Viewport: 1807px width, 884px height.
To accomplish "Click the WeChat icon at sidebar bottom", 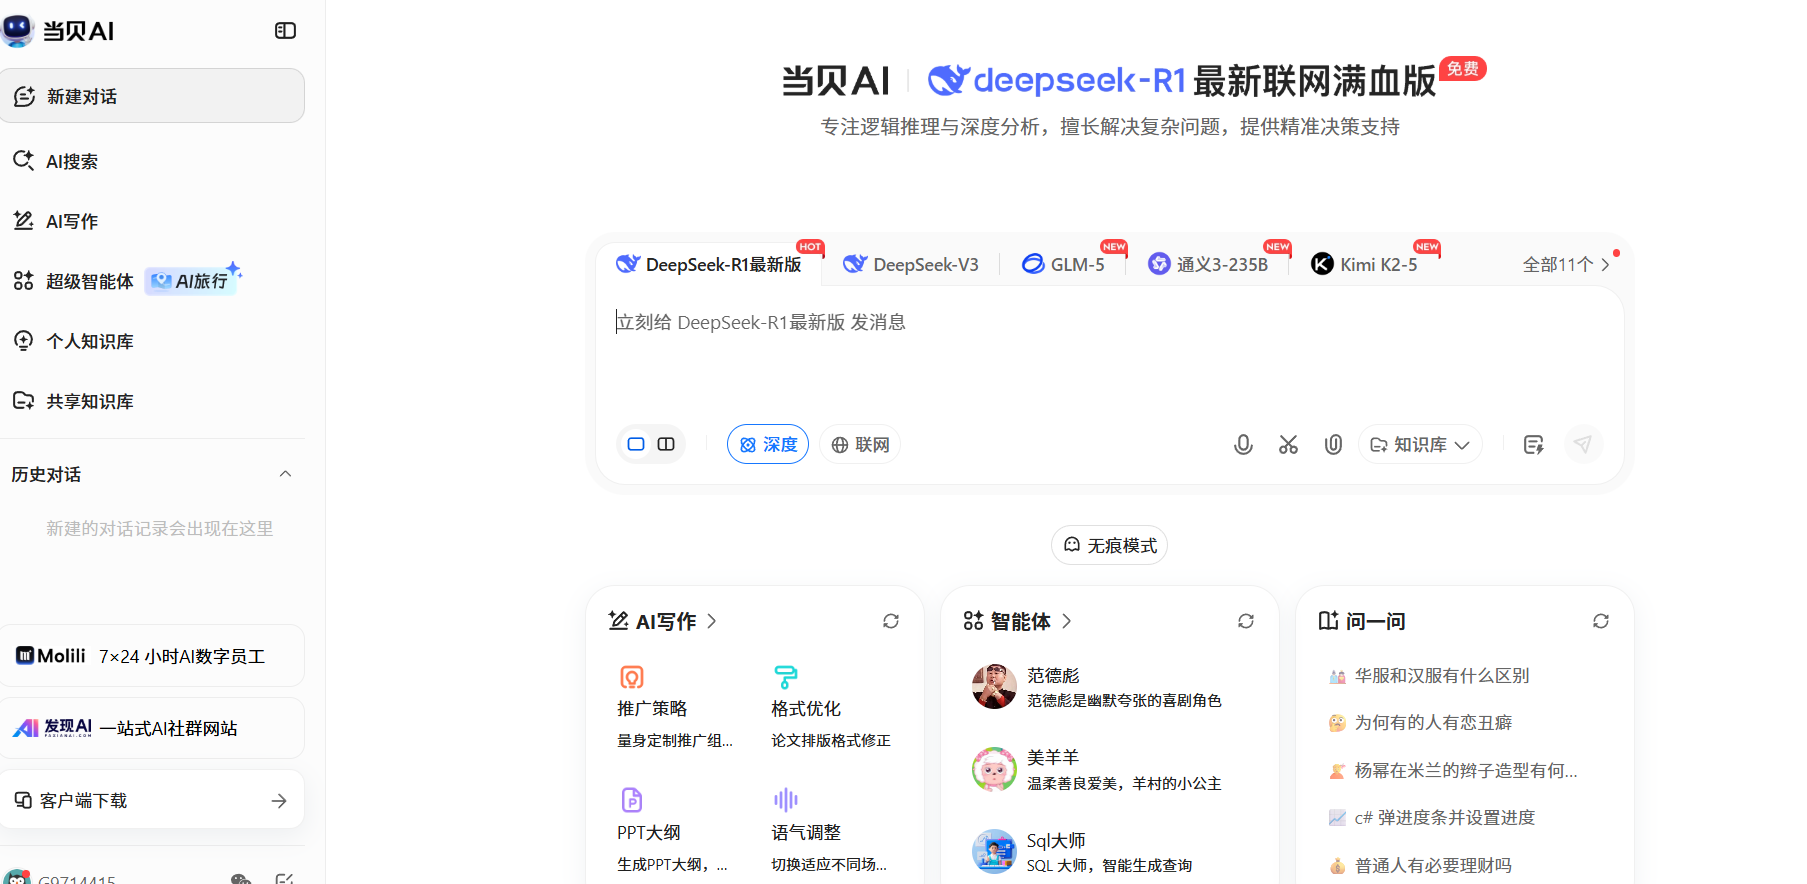I will click(x=240, y=879).
